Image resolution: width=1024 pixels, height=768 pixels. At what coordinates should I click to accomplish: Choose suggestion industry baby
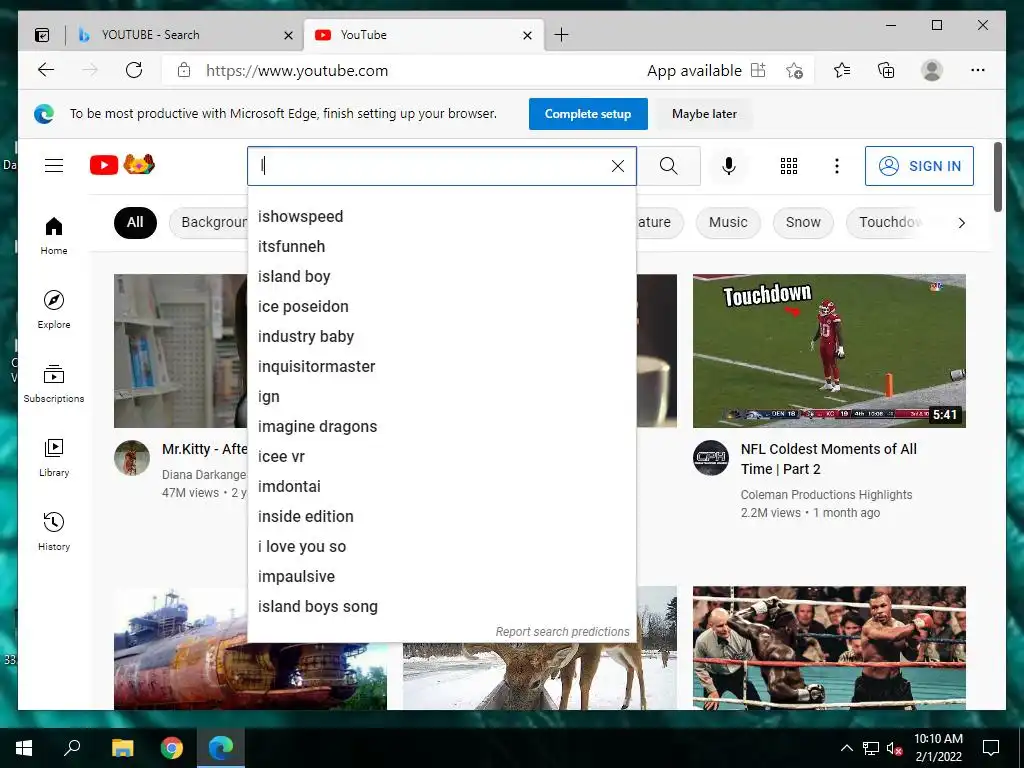coord(441,336)
